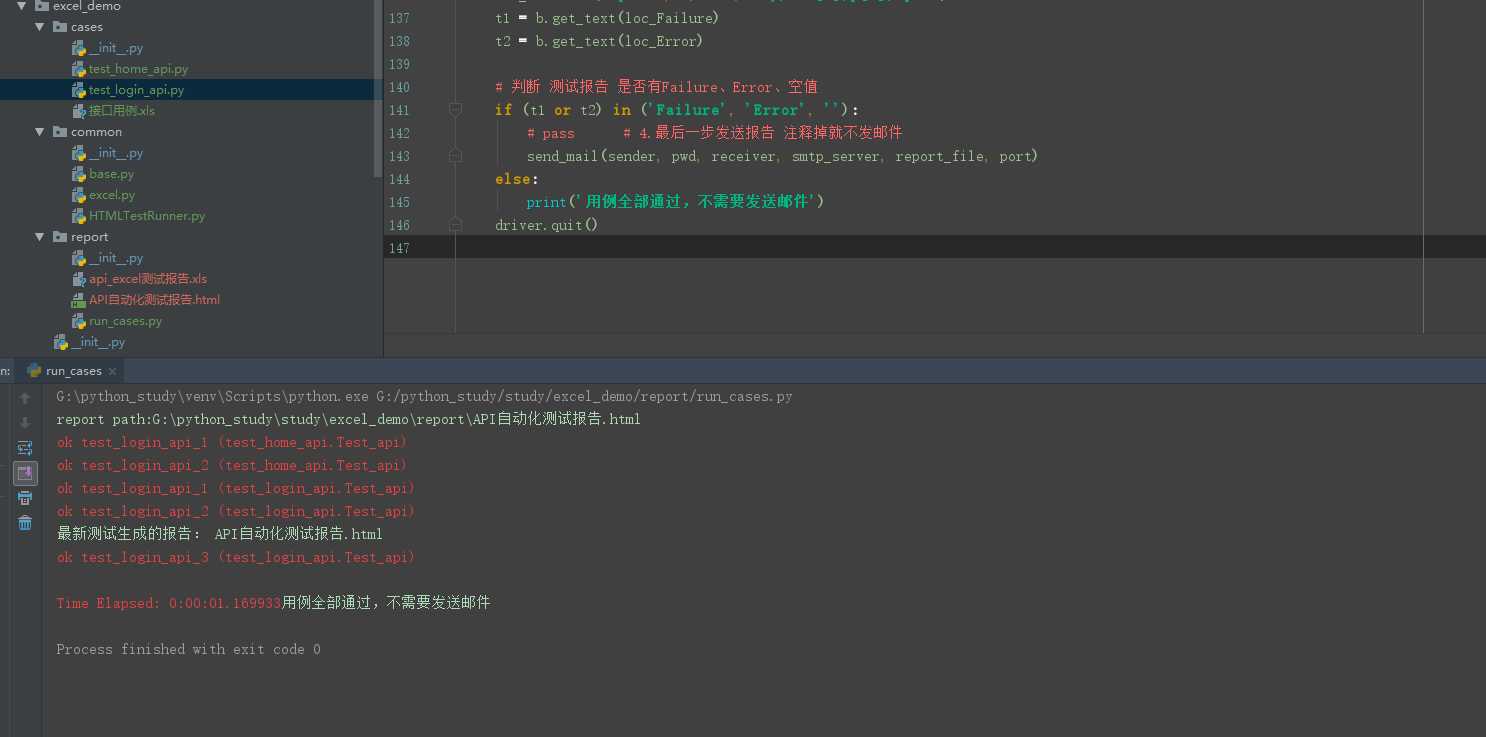Click 'ok test_login_api_3 (test_login_api.Test_api)' output

(x=236, y=557)
